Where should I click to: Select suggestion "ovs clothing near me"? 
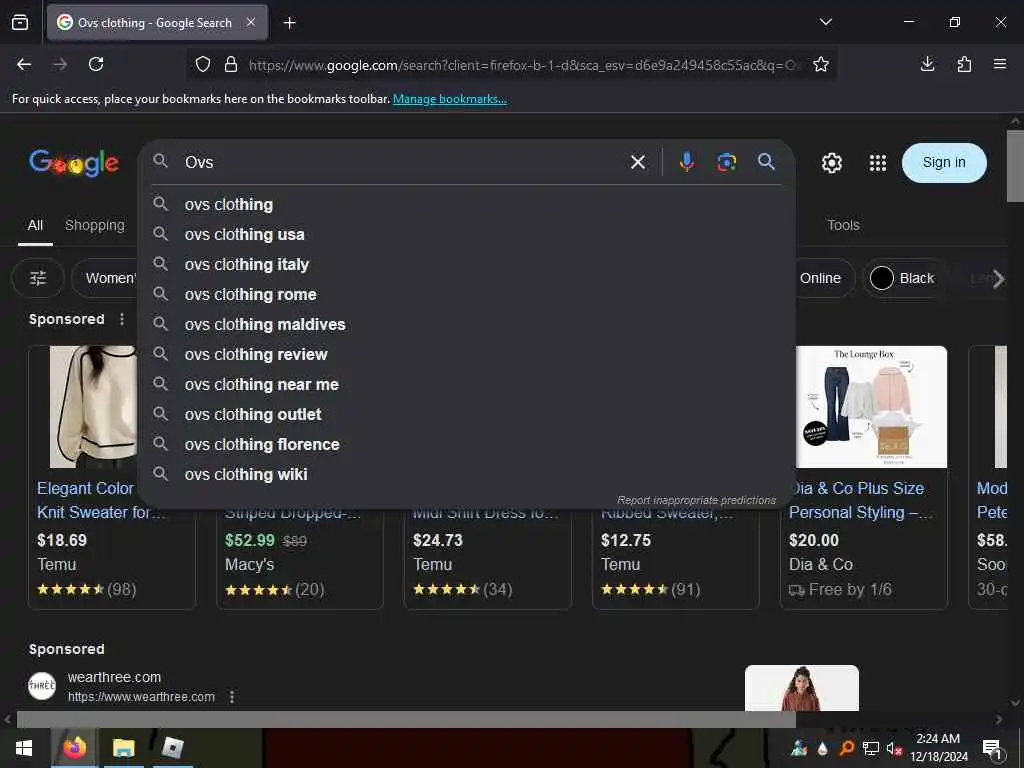[x=466, y=385]
